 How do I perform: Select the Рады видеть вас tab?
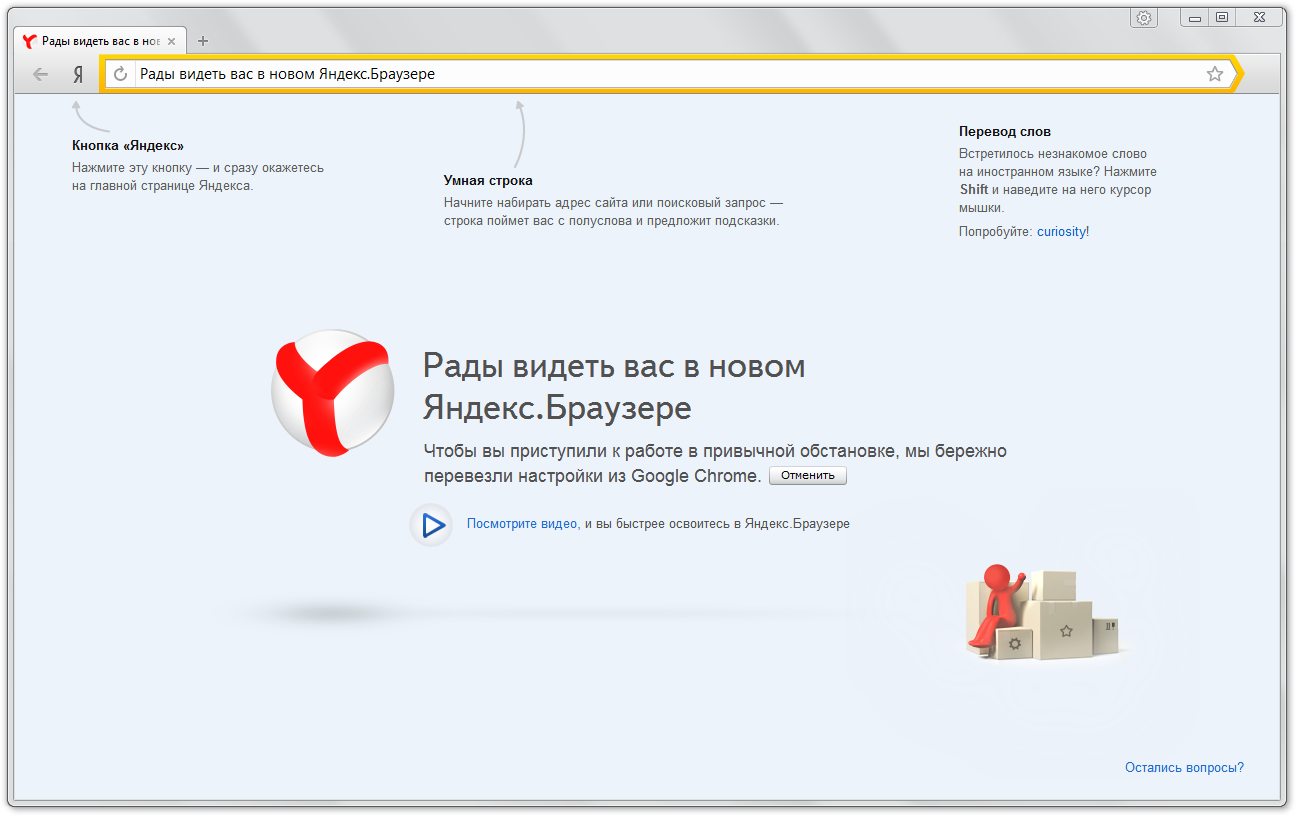point(98,41)
